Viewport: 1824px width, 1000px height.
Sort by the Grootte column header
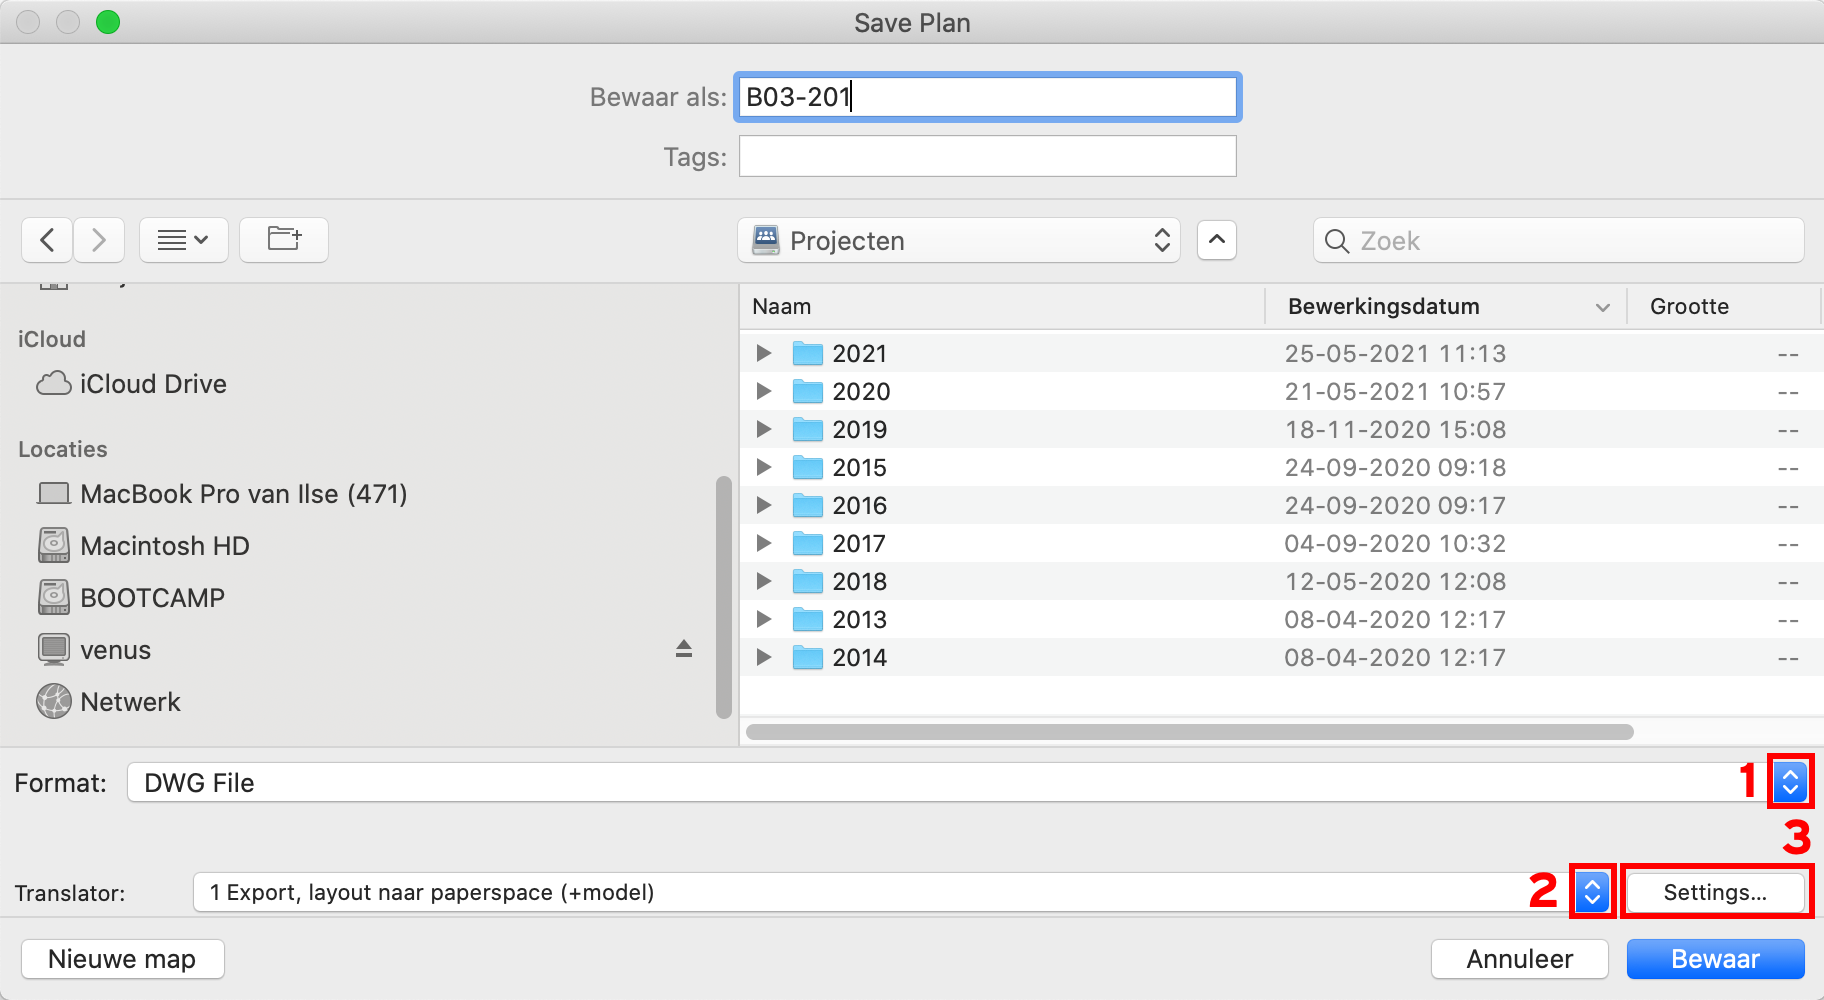[x=1724, y=306]
